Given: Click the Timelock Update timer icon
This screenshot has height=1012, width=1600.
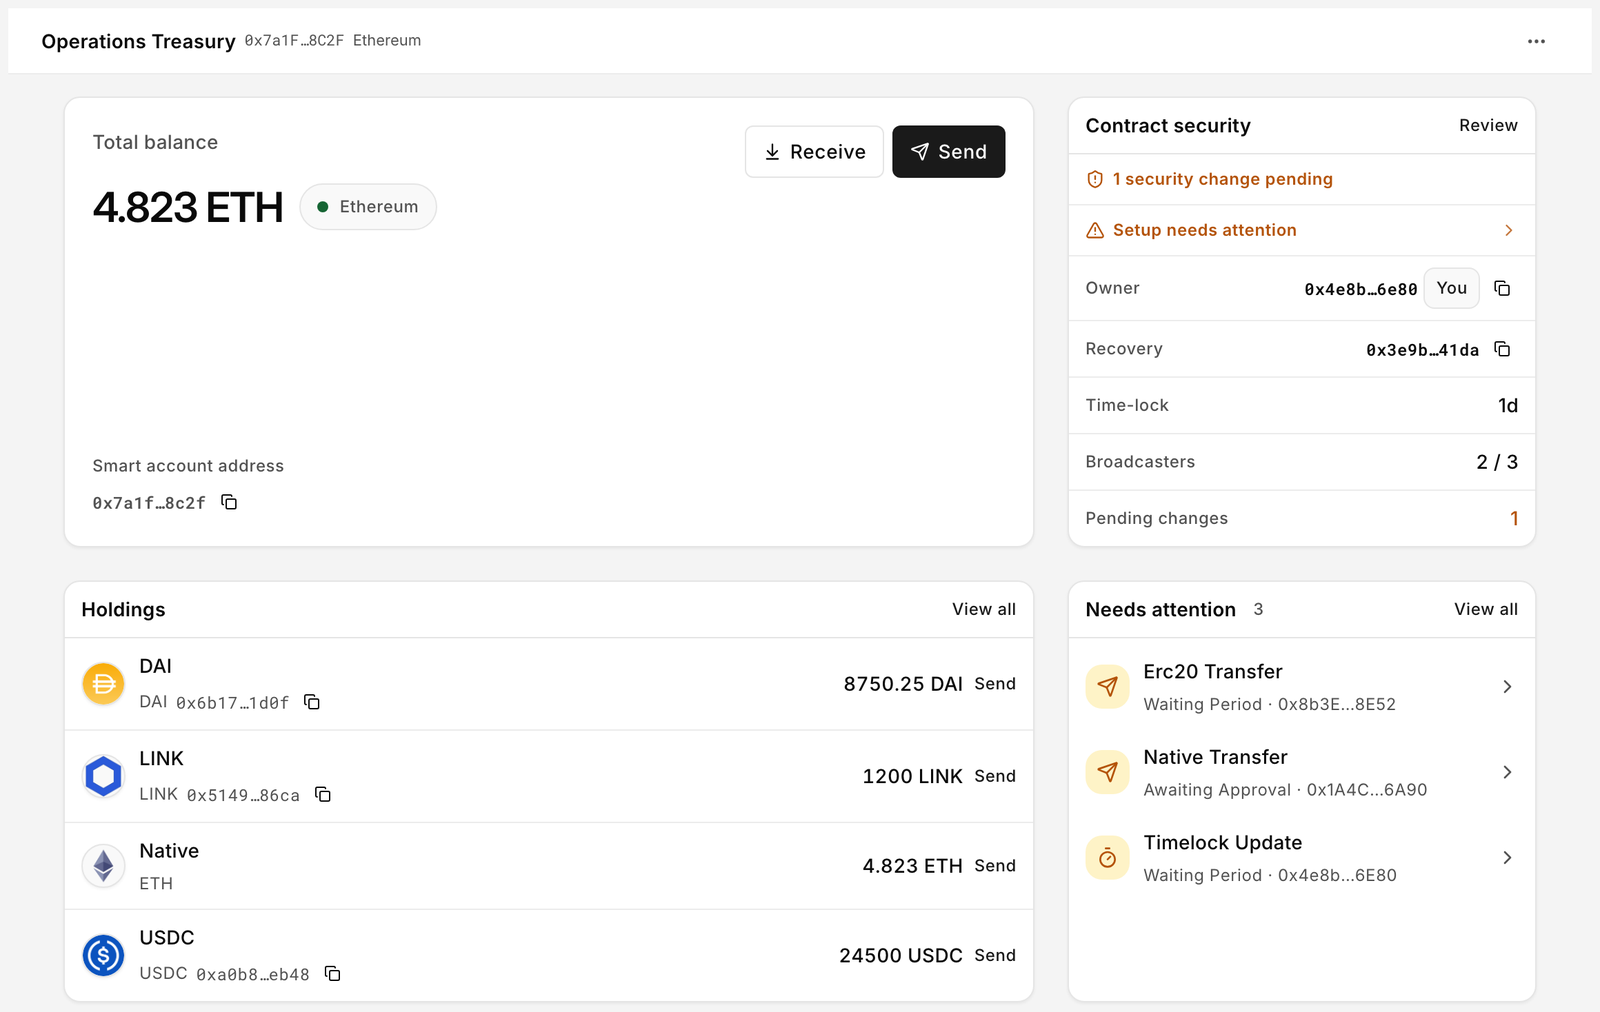Looking at the screenshot, I should (1107, 858).
